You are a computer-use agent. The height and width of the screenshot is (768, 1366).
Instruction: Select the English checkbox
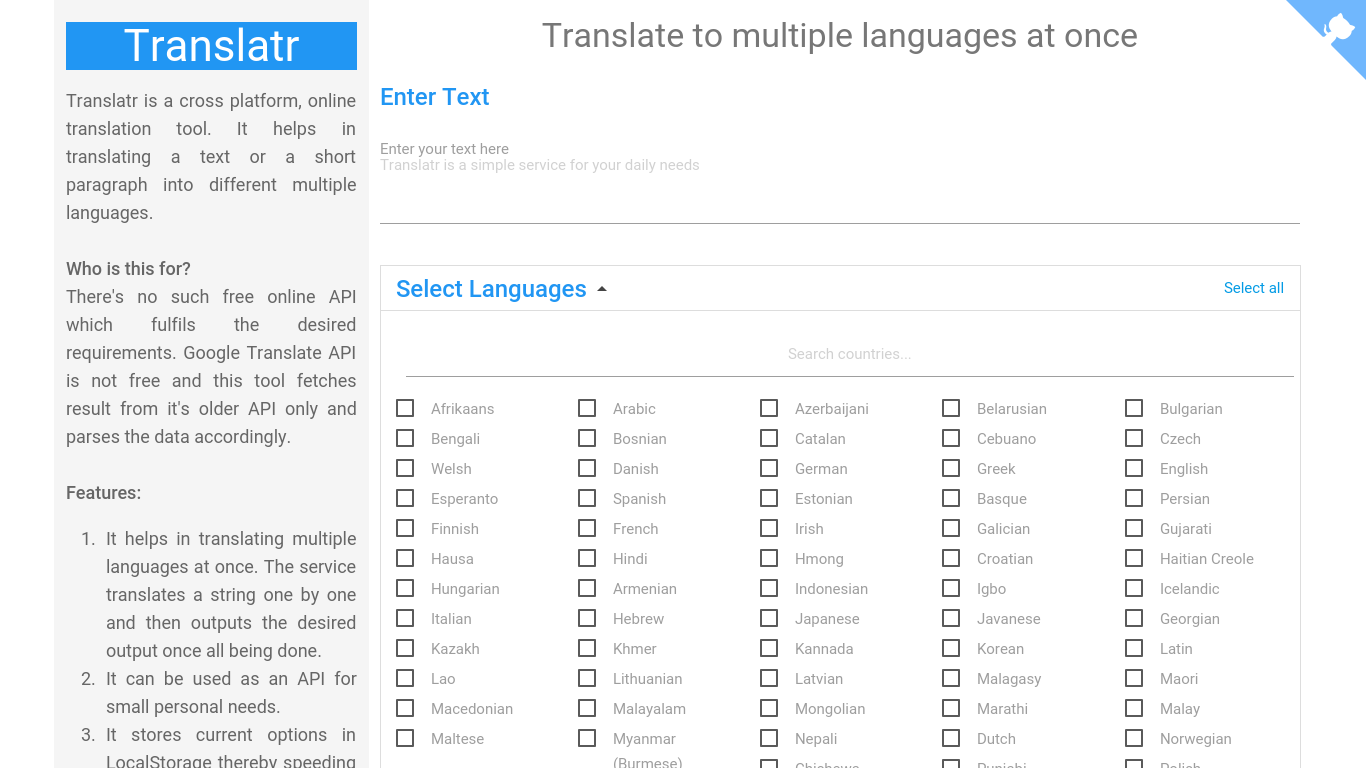(x=1134, y=468)
